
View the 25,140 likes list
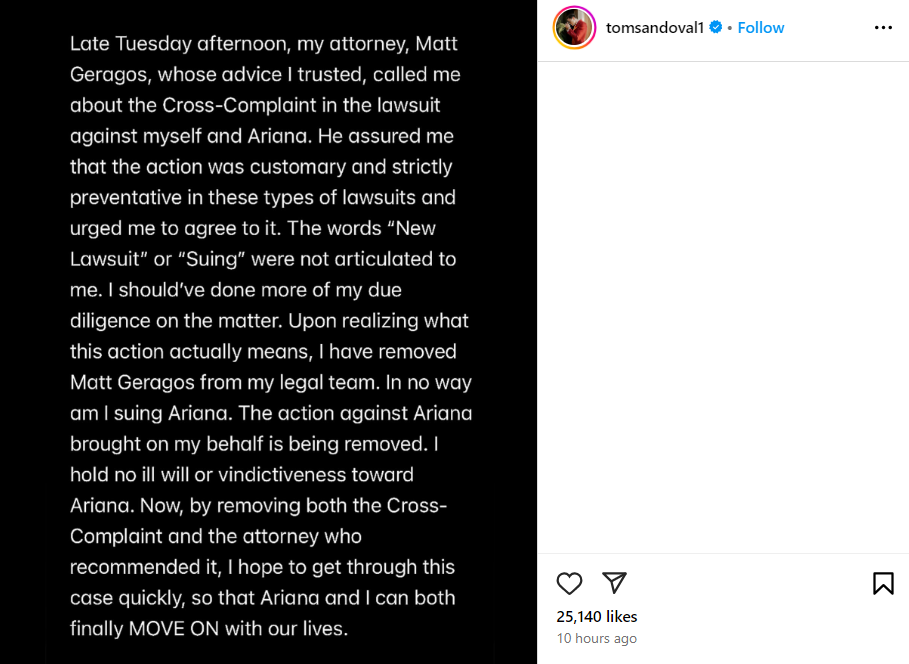click(597, 617)
